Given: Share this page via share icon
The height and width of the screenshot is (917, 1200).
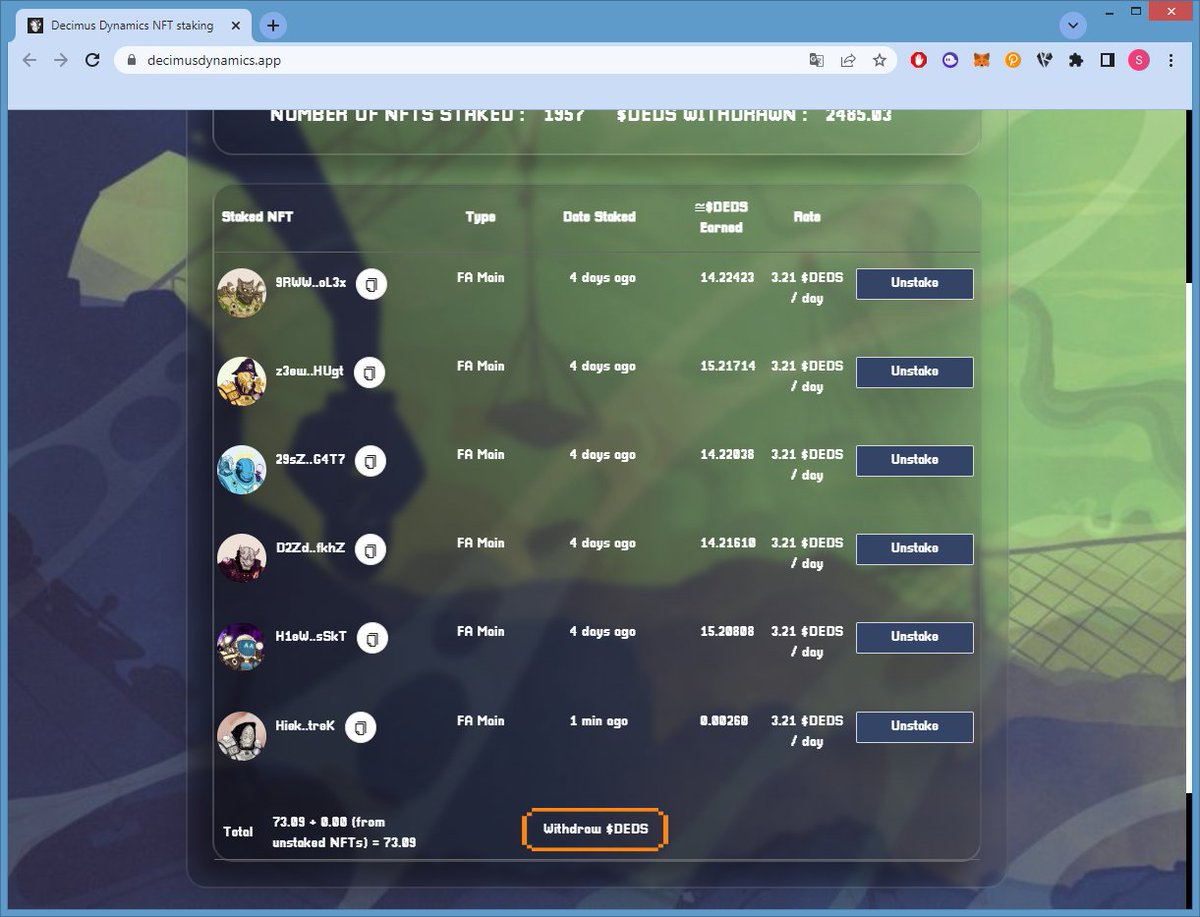Looking at the screenshot, I should point(848,60).
